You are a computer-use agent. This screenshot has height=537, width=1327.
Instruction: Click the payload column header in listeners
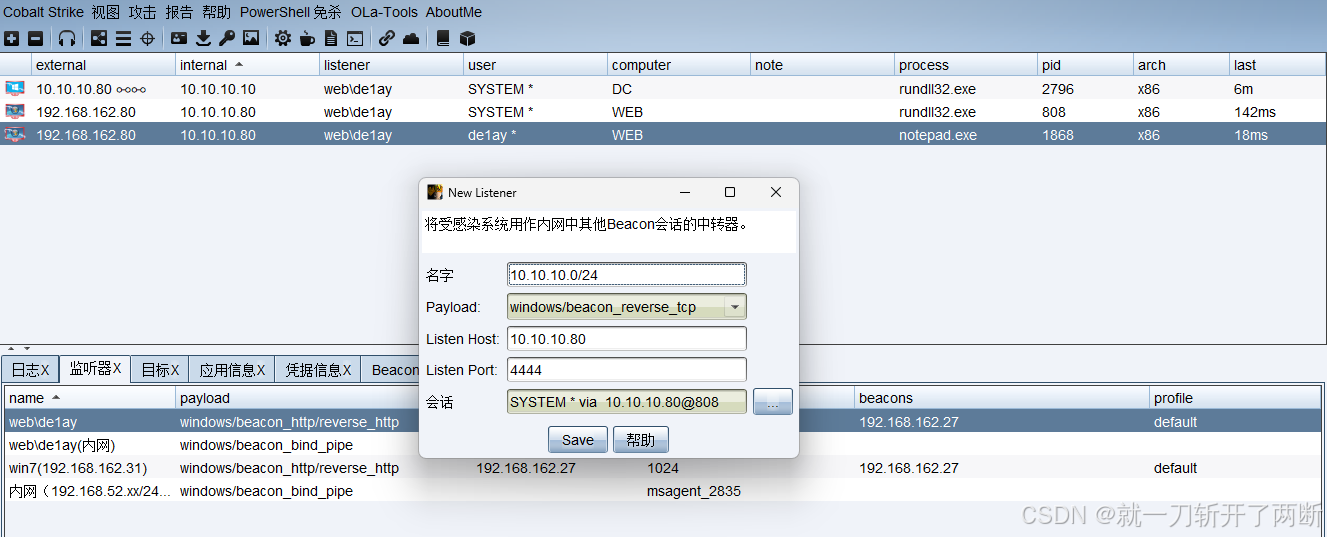point(297,398)
